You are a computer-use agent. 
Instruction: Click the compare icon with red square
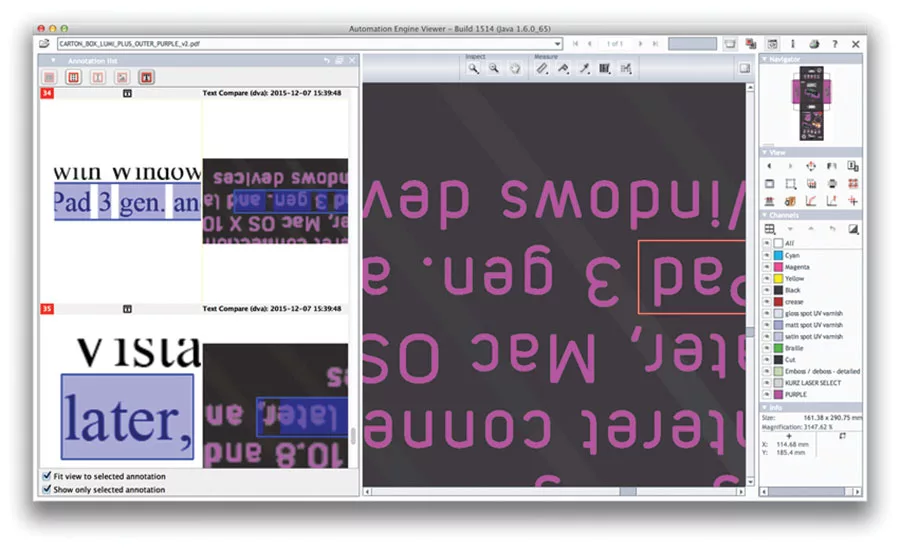pyautogui.click(x=751, y=44)
